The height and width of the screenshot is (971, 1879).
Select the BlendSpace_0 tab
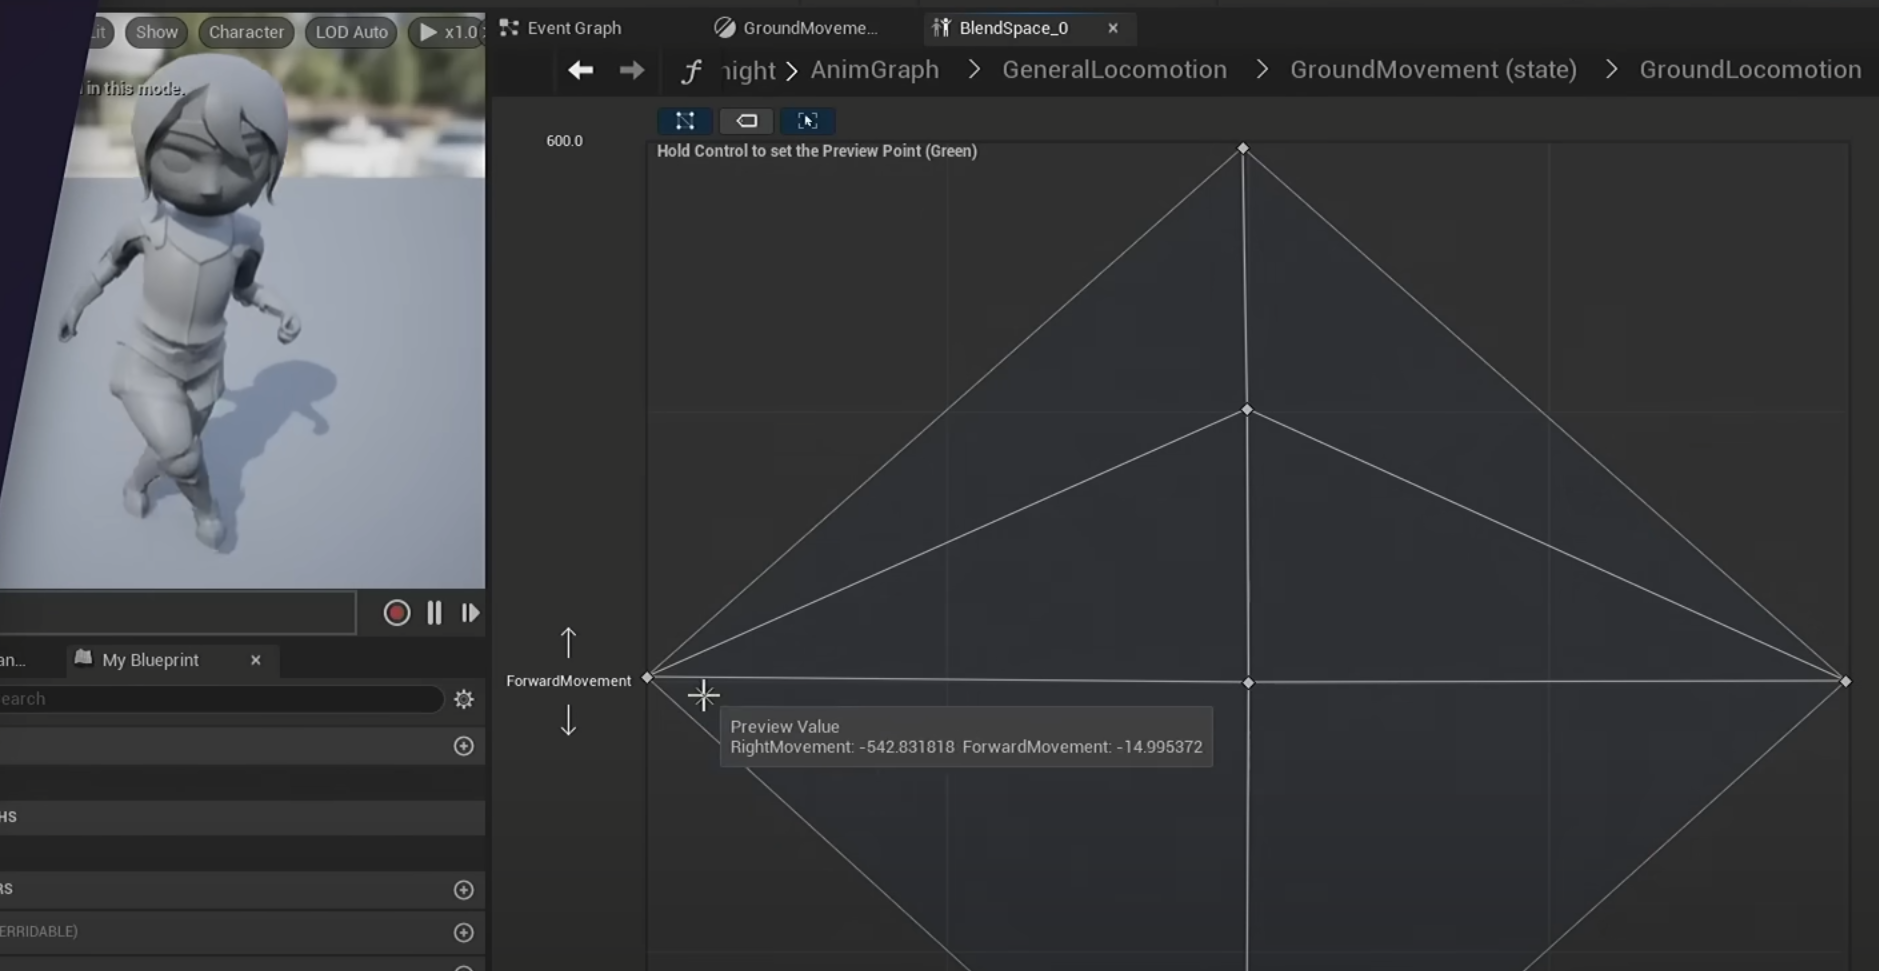coord(1013,28)
